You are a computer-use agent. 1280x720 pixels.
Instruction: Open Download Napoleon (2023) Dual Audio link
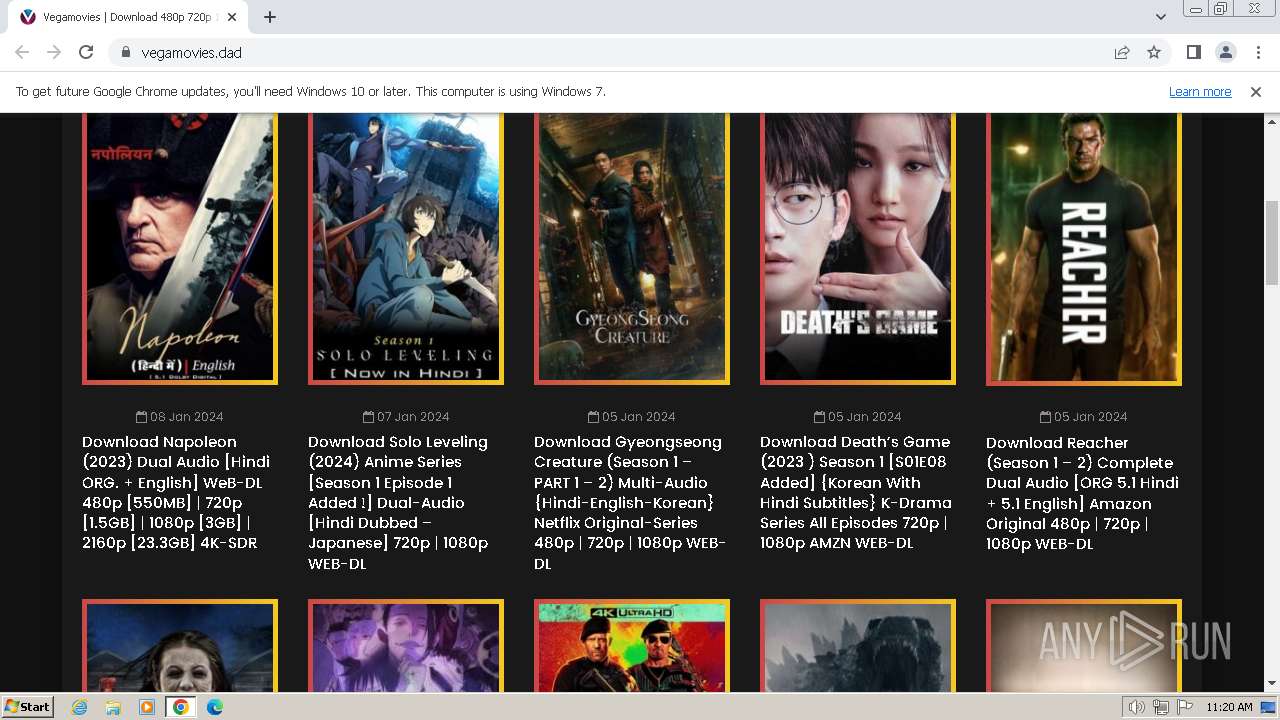[177, 492]
